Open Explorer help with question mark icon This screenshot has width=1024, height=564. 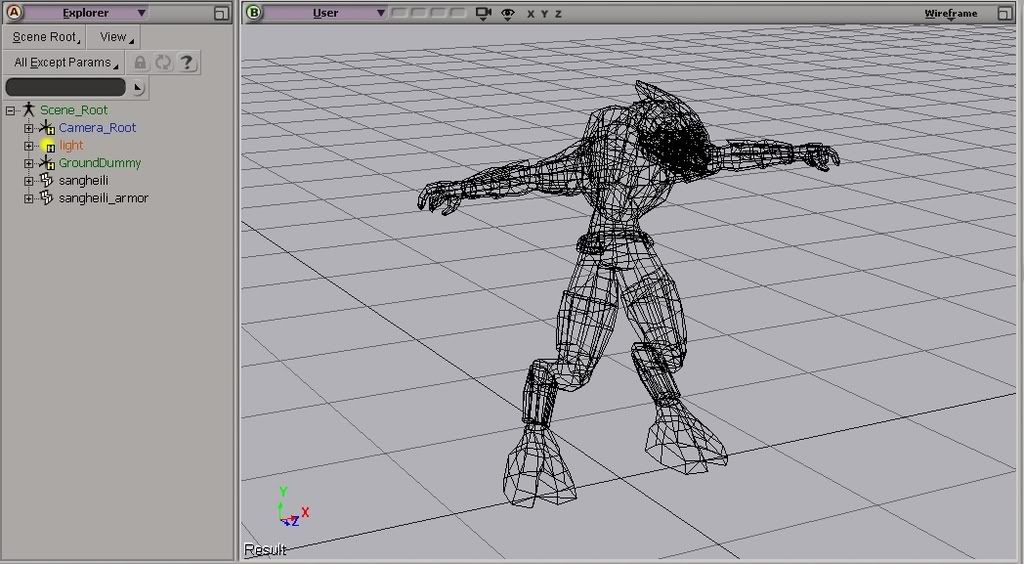point(187,63)
